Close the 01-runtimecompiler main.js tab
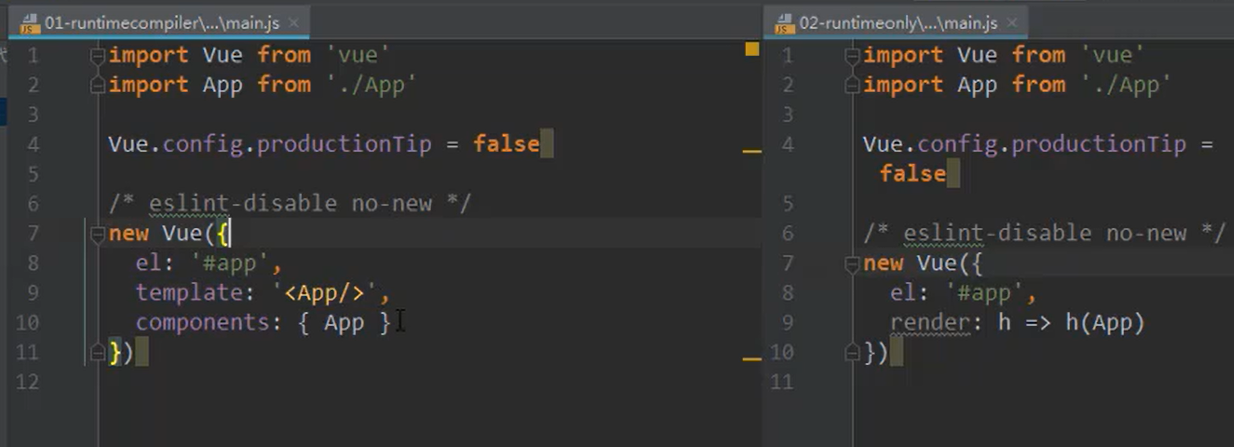The width and height of the screenshot is (1234, 447). click(296, 23)
